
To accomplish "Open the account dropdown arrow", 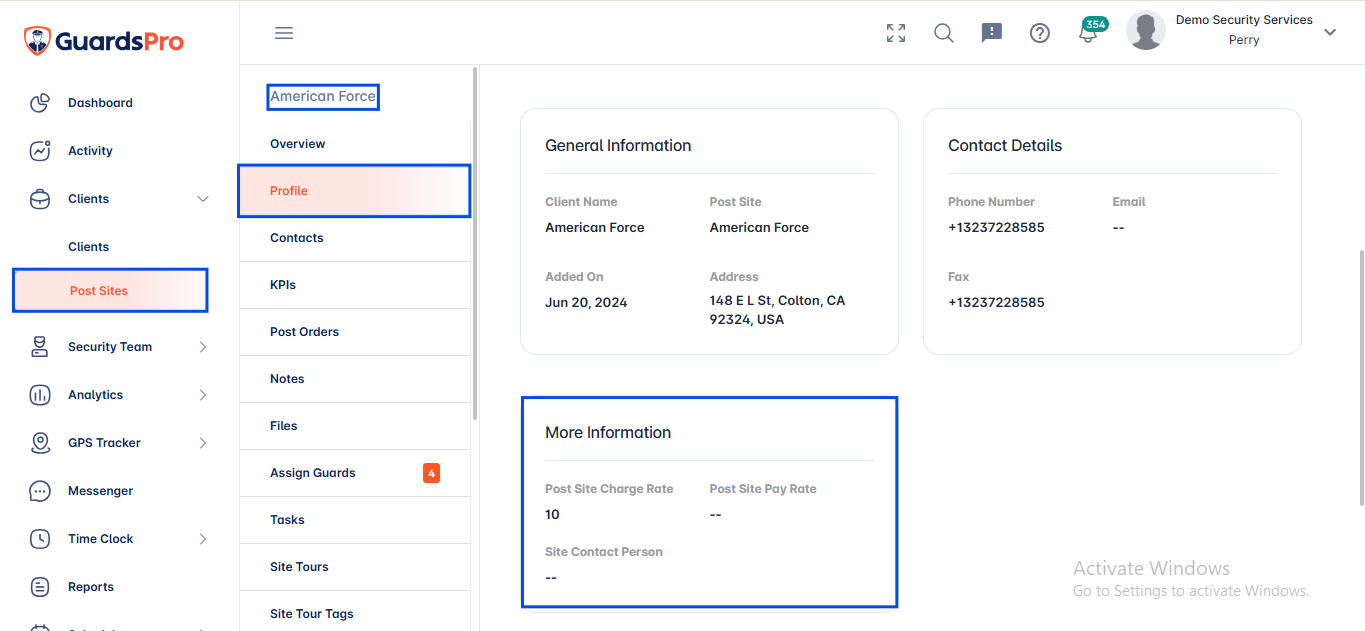I will pyautogui.click(x=1330, y=32).
